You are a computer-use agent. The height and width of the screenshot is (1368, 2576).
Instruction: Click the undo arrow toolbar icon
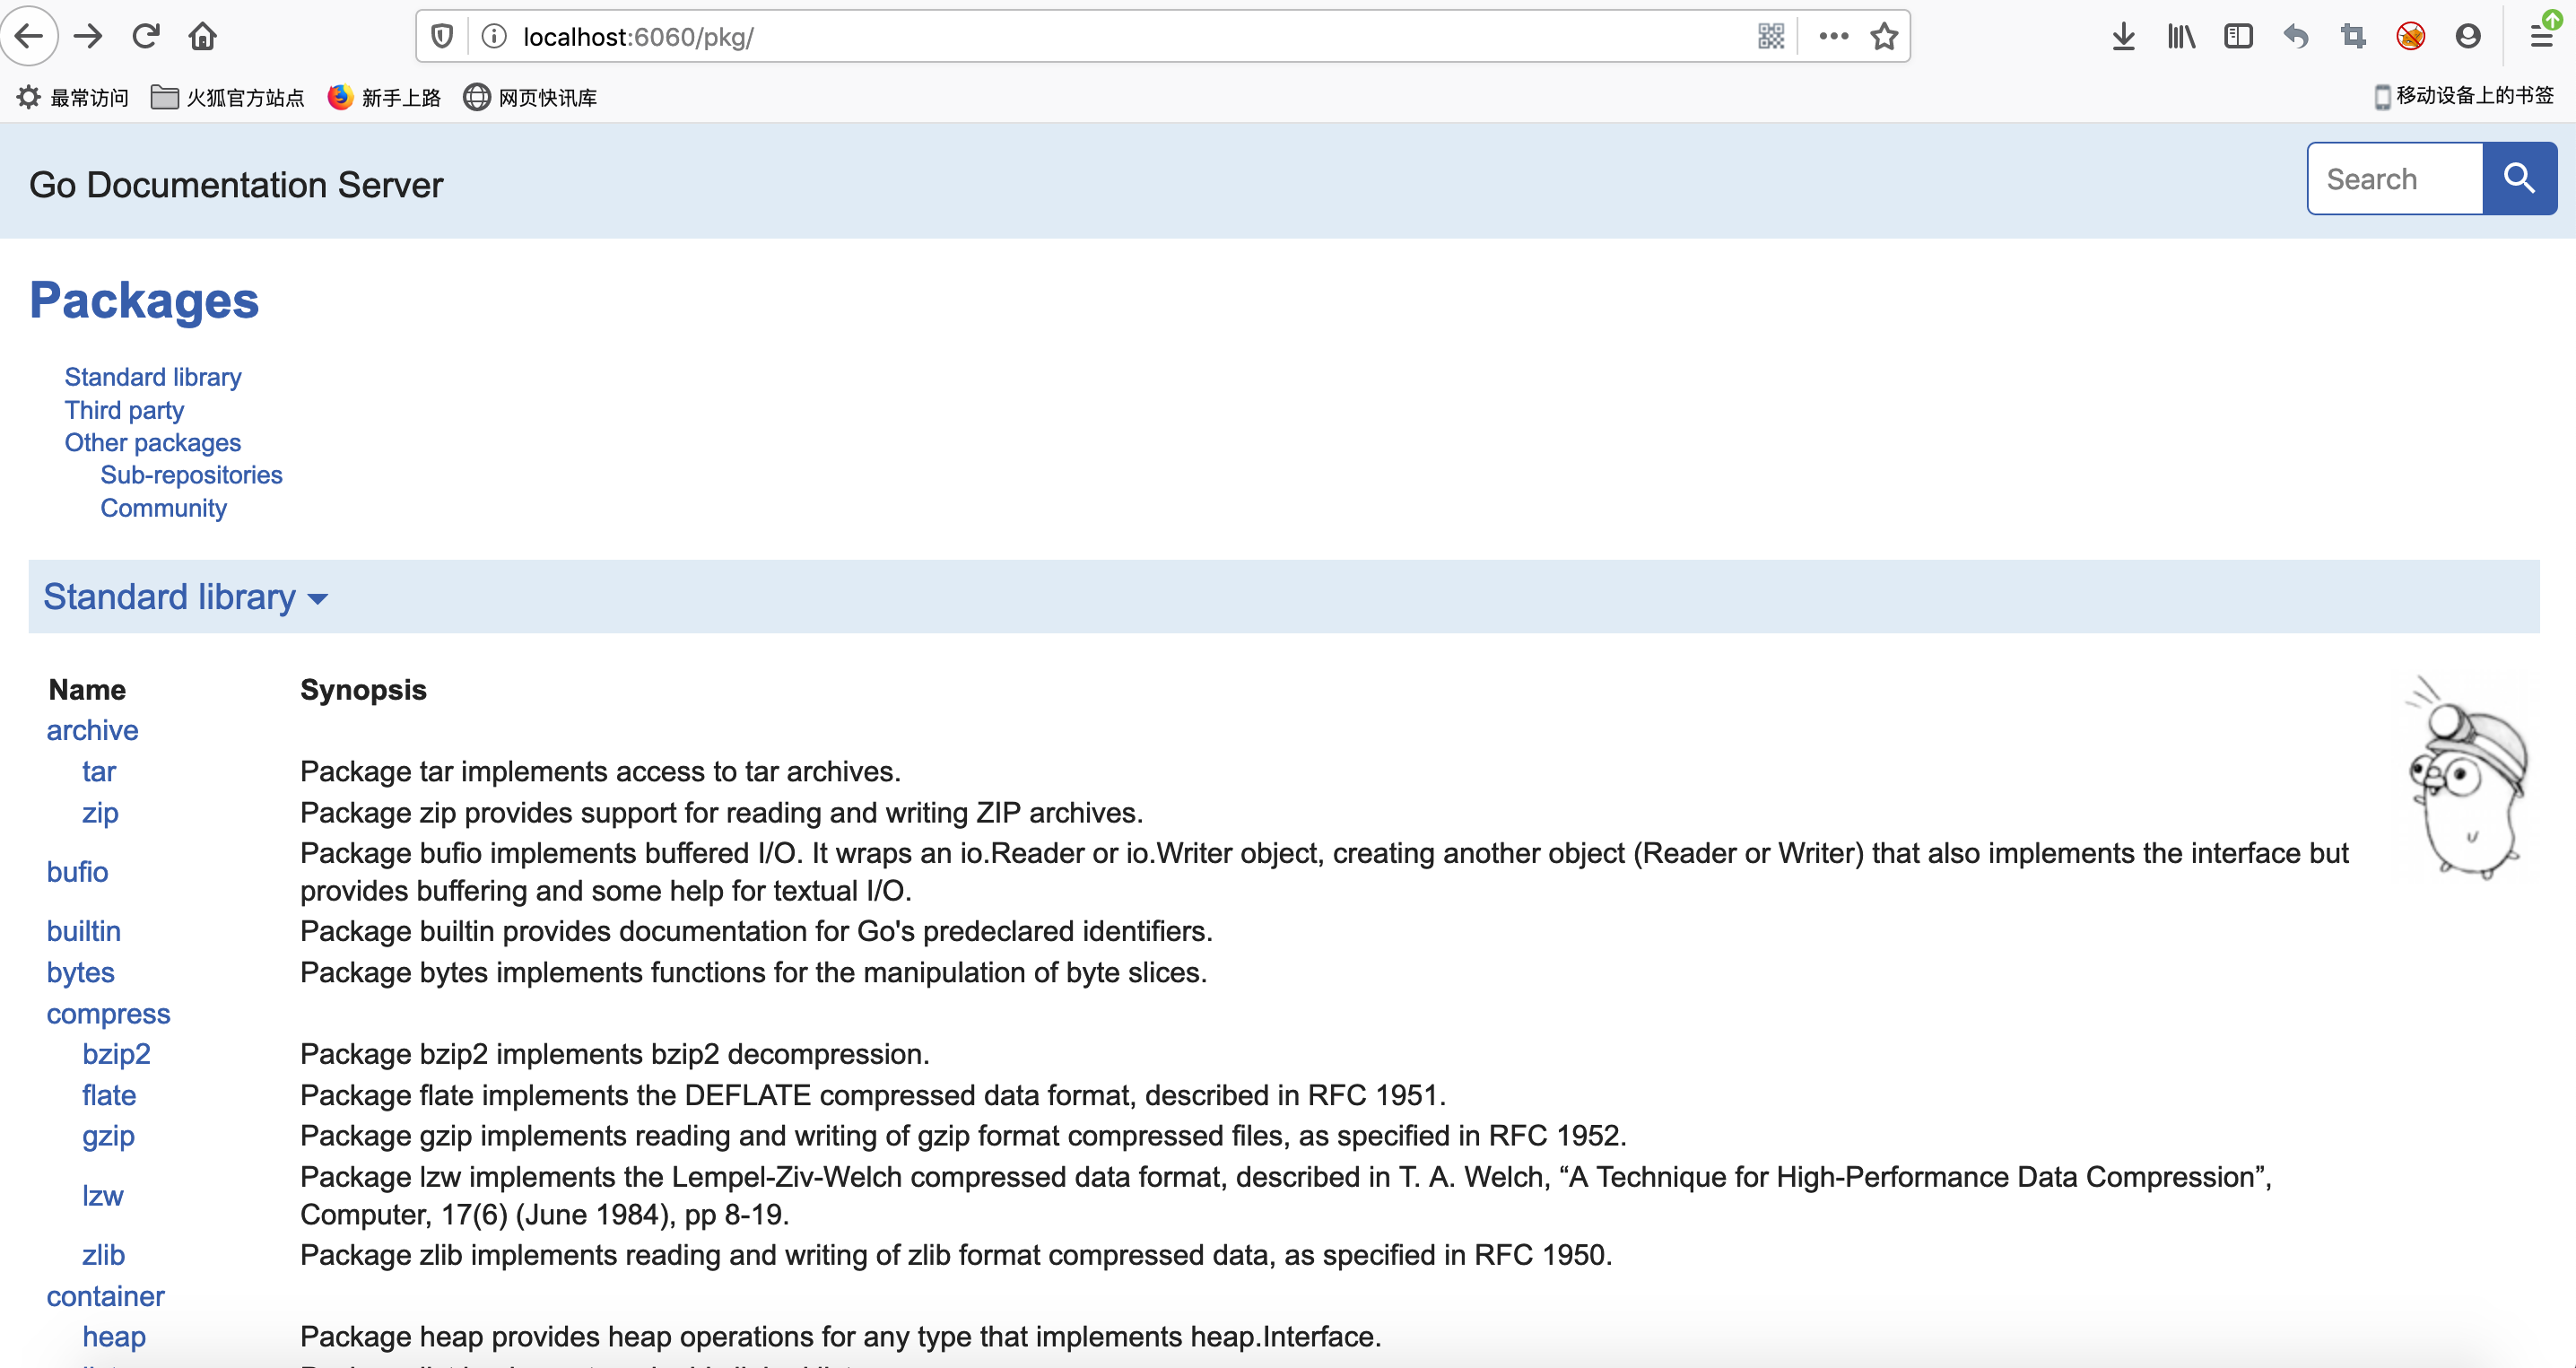[x=2296, y=37]
